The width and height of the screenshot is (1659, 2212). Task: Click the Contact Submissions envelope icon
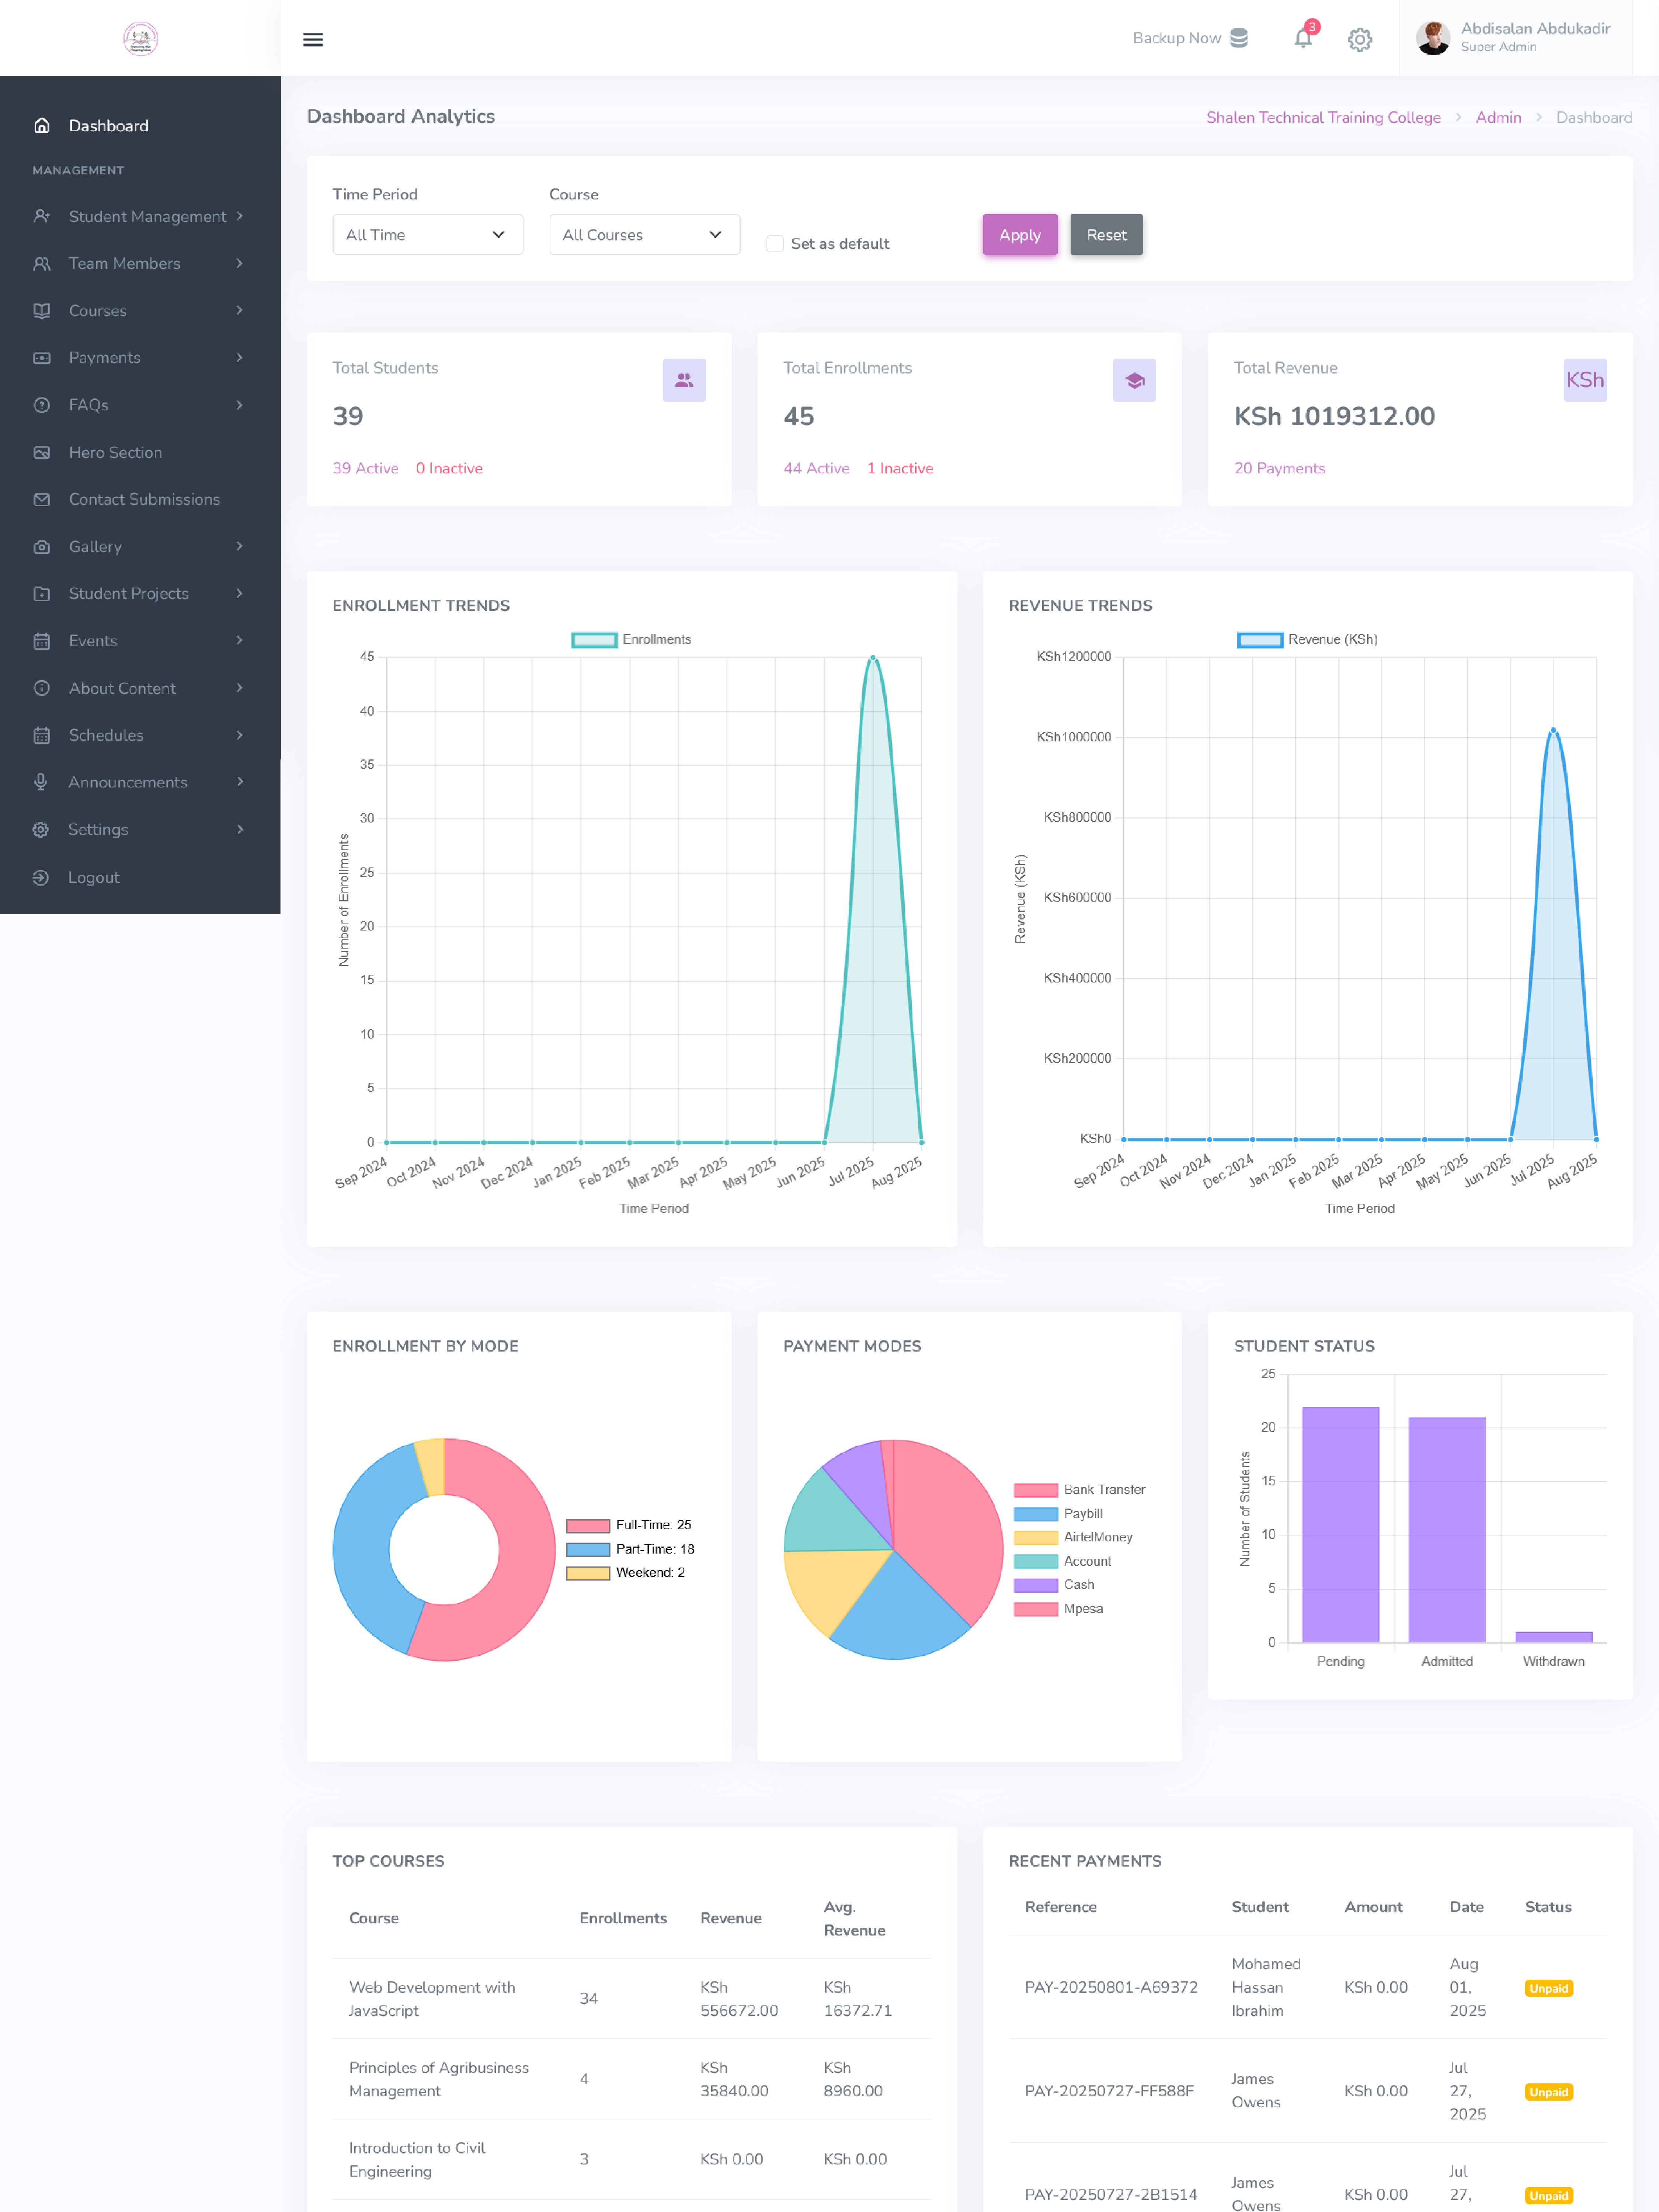point(42,499)
